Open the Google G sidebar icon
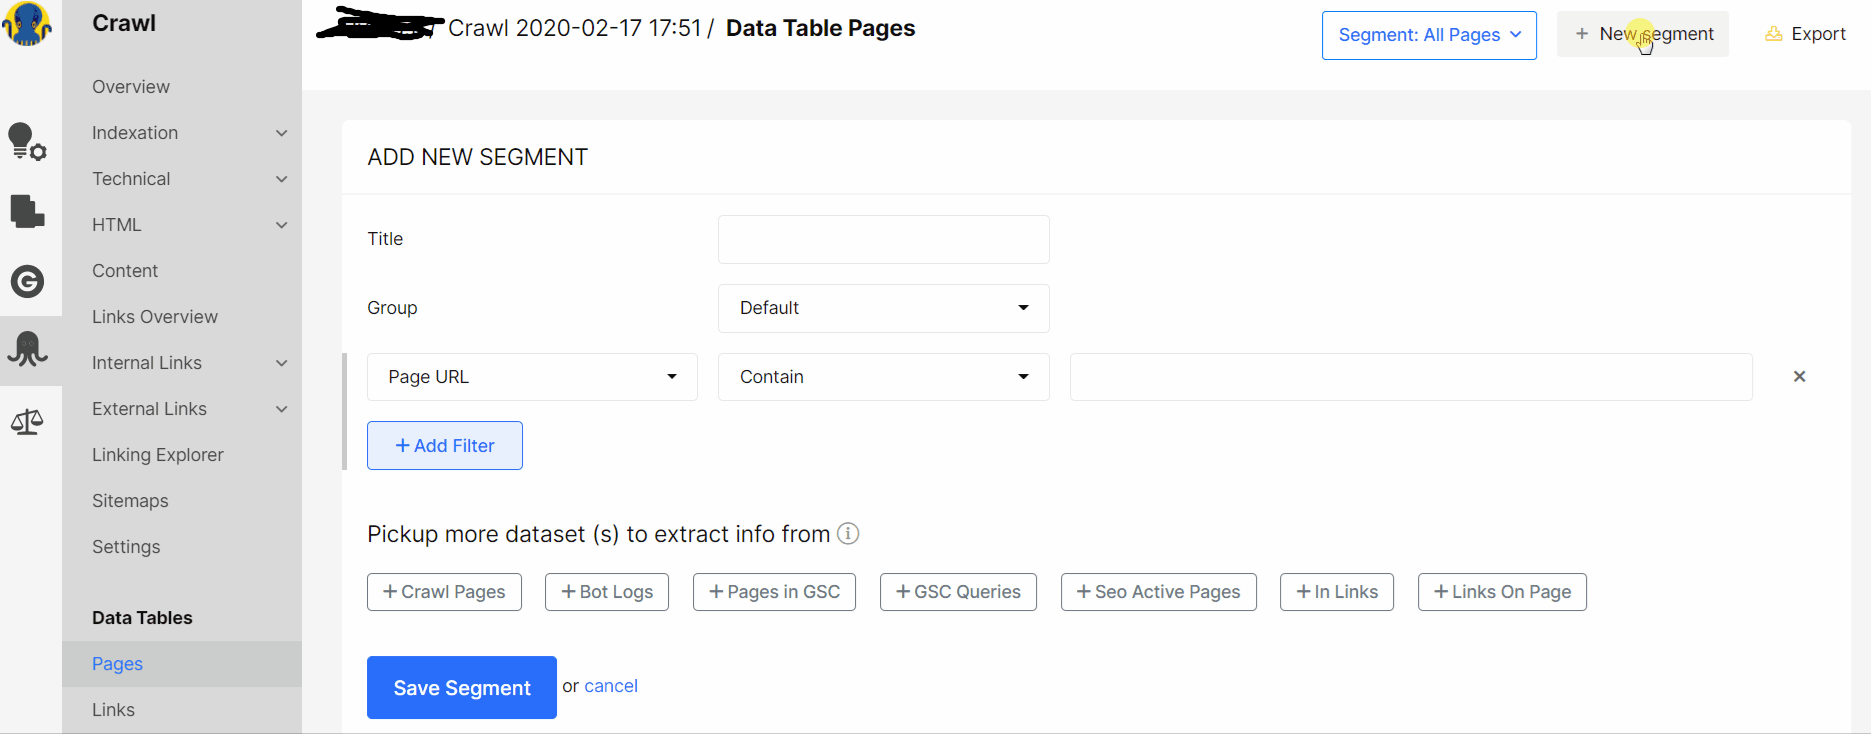This screenshot has width=1871, height=734. [27, 281]
